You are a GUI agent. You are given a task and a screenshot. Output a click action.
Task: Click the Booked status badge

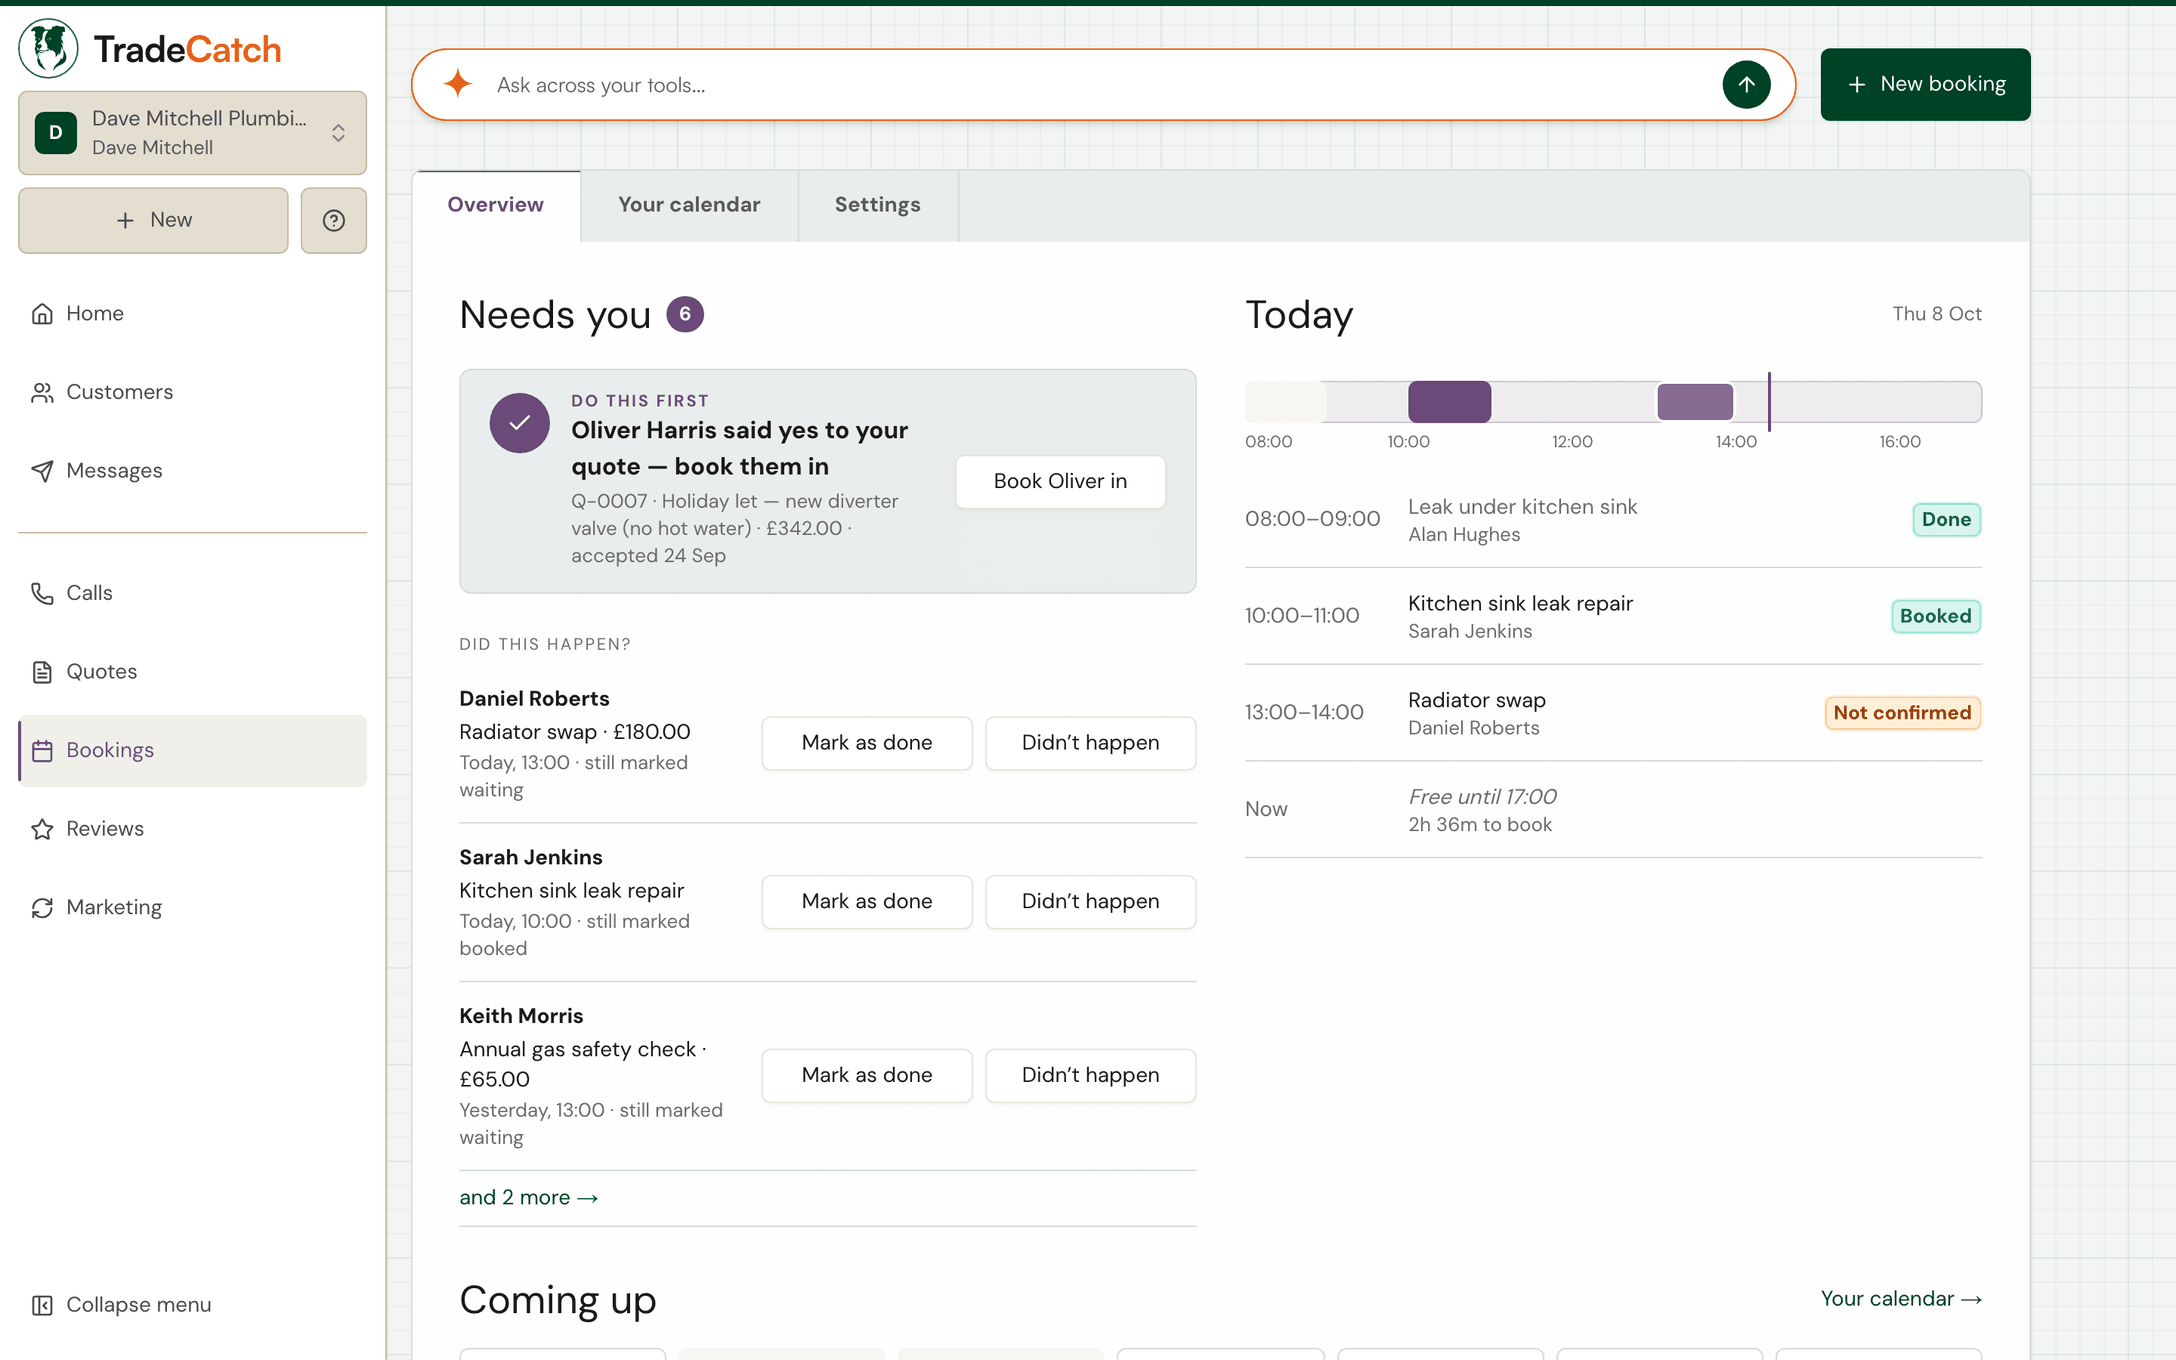point(1935,616)
